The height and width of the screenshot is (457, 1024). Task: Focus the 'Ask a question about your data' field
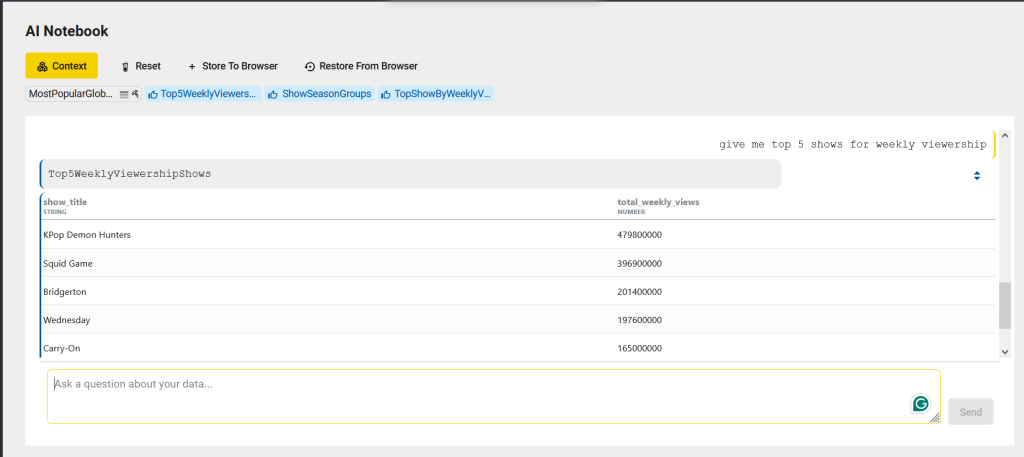[x=480, y=395]
